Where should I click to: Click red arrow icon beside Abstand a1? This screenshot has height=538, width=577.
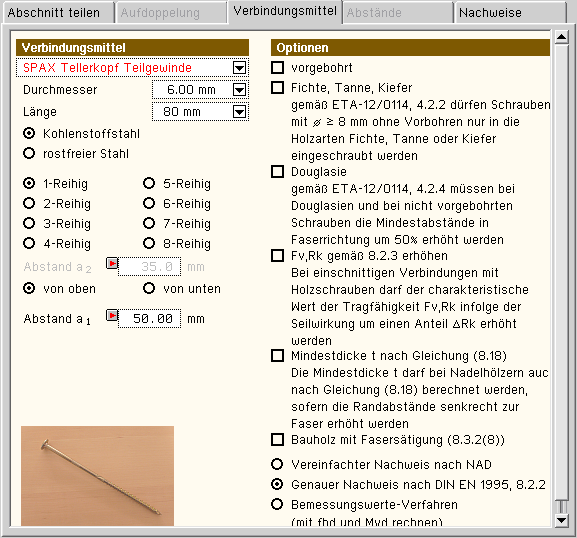point(112,315)
